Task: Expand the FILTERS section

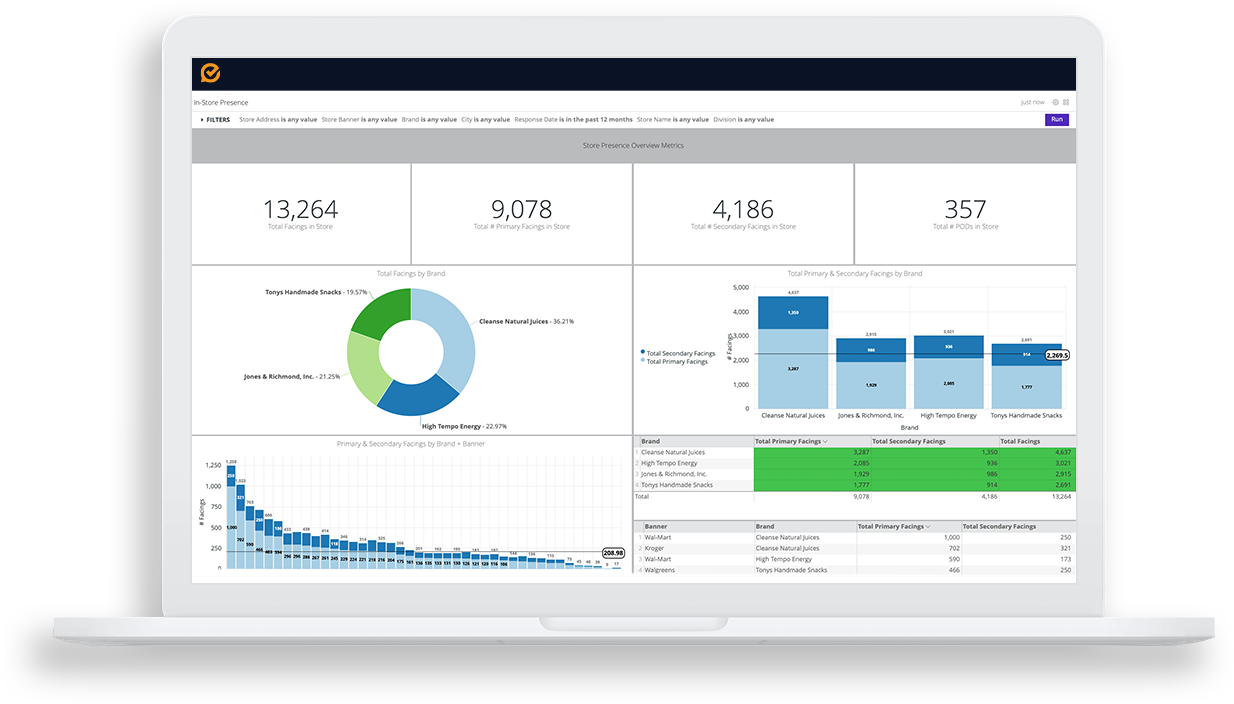Action: point(216,119)
